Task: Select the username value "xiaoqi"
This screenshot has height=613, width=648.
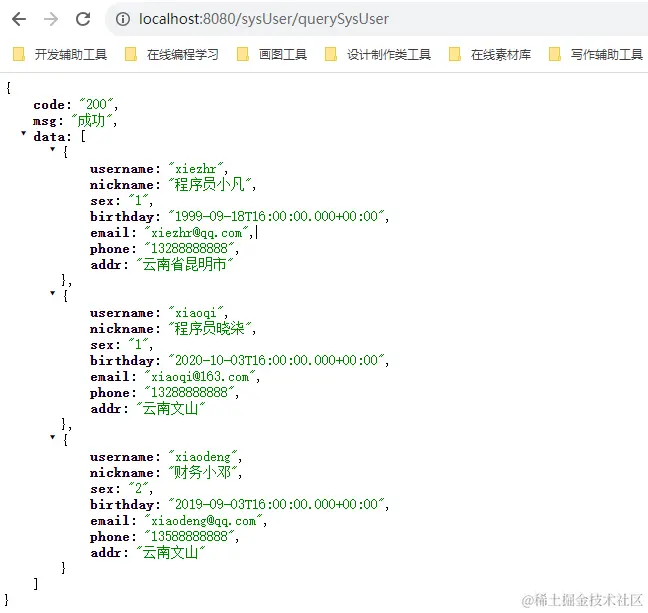Action: 196,312
